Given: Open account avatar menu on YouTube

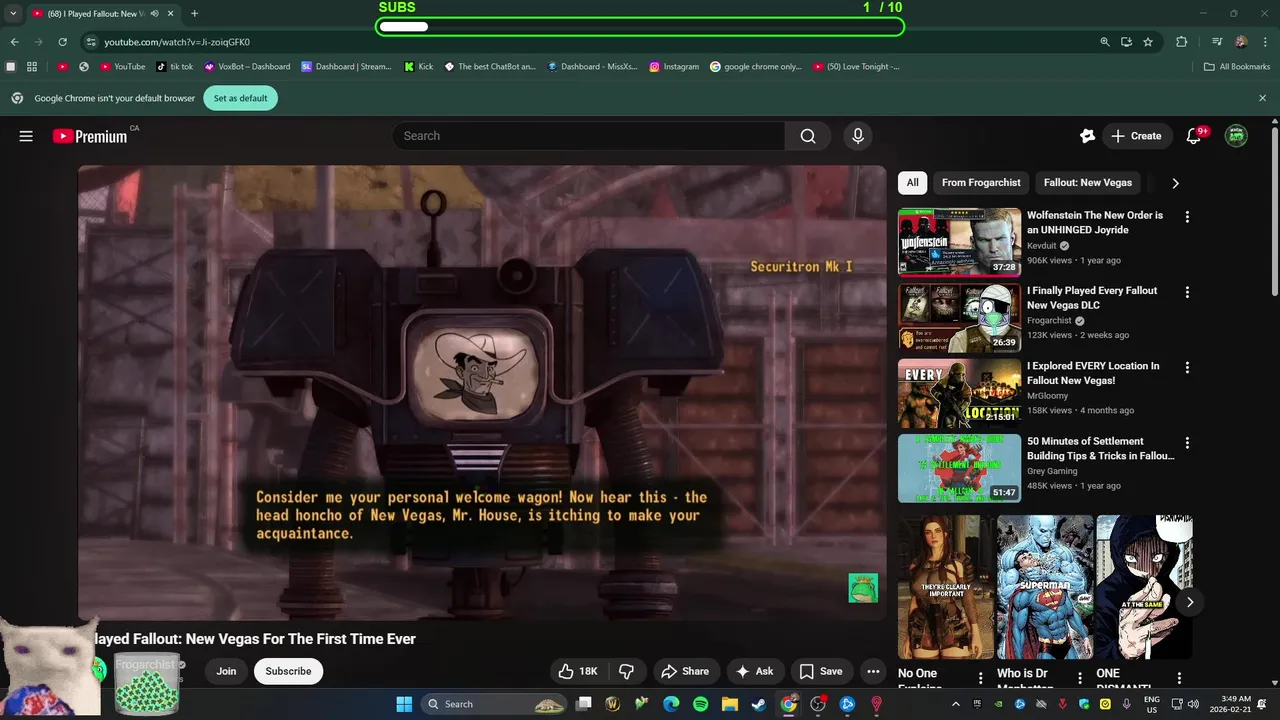Looking at the screenshot, I should pyautogui.click(x=1236, y=136).
